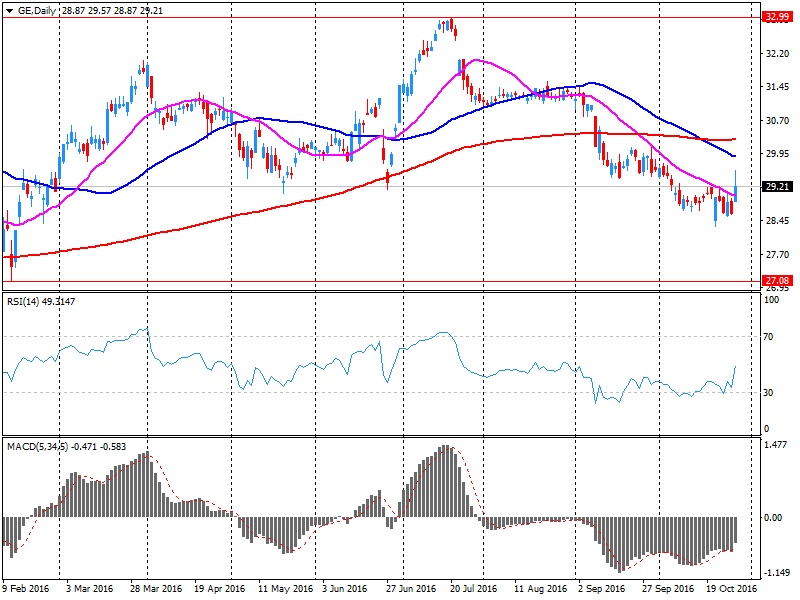Image resolution: width=800 pixels, height=600 pixels.
Task: Select the 9 Feb 2016 date marker
Action: 26,589
